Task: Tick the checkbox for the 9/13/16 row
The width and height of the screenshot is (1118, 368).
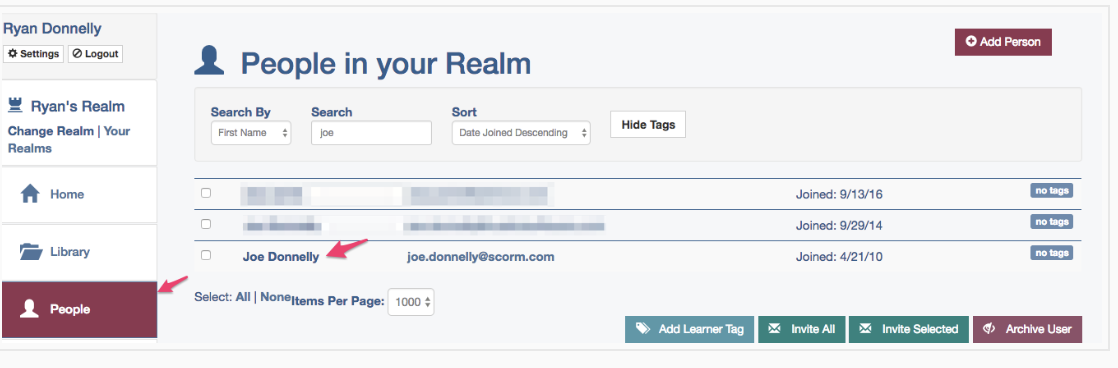Action: (x=206, y=193)
